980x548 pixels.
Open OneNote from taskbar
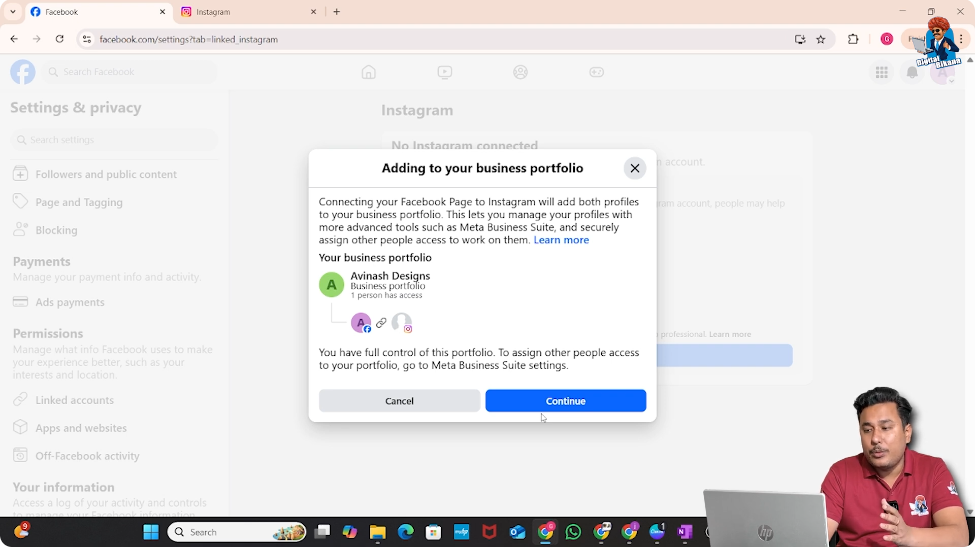click(685, 532)
